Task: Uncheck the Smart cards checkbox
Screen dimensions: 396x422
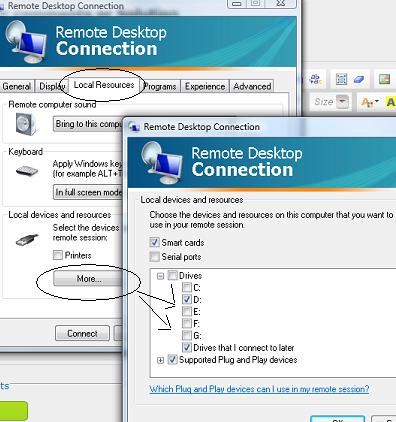Action: tap(154, 242)
